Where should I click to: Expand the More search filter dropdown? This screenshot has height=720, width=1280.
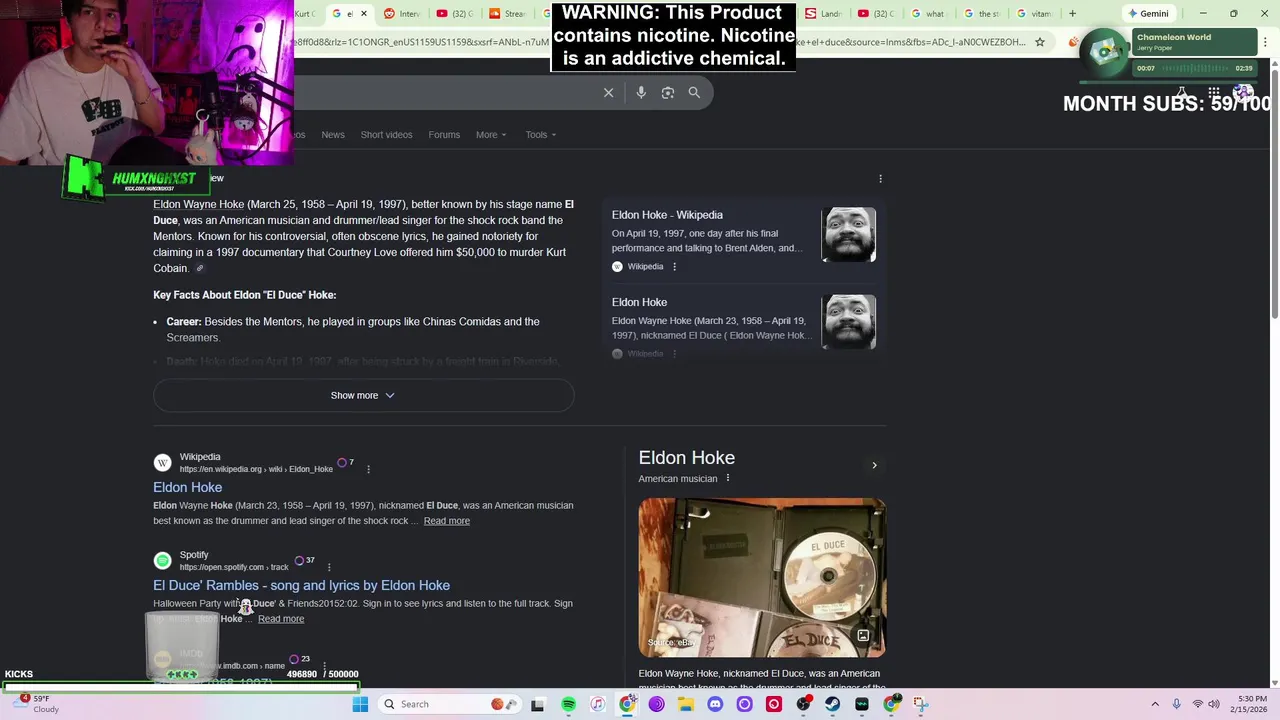coord(491,135)
